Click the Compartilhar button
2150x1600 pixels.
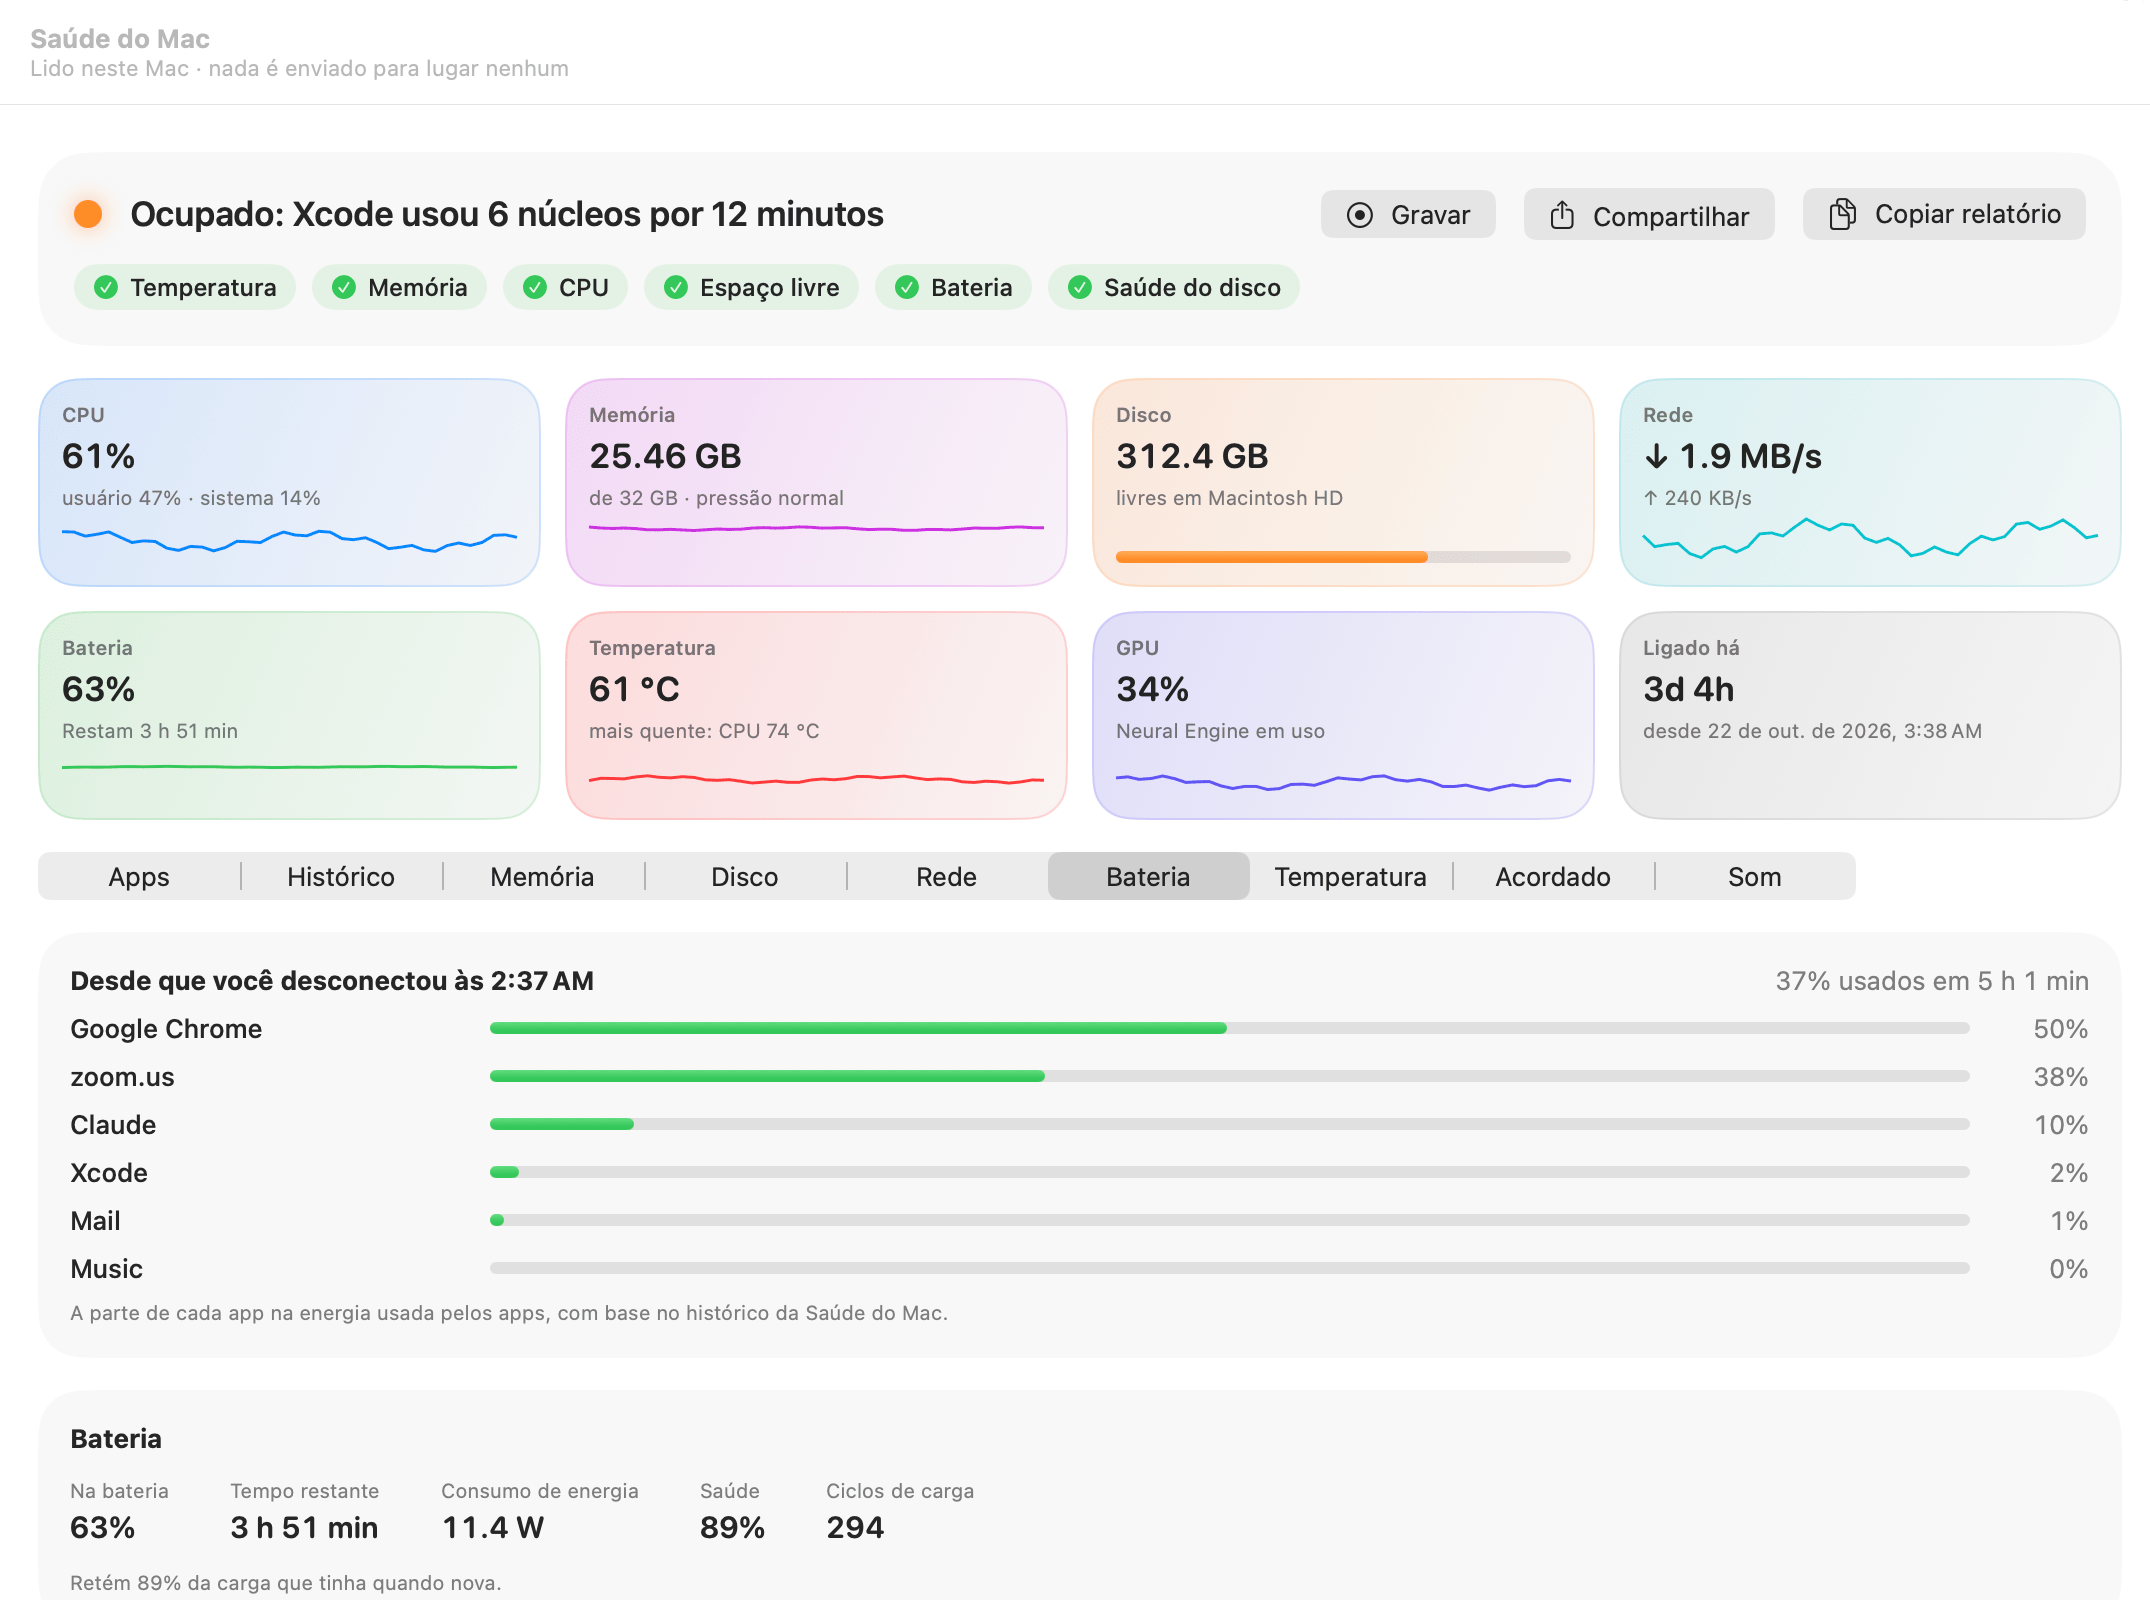pos(1649,215)
